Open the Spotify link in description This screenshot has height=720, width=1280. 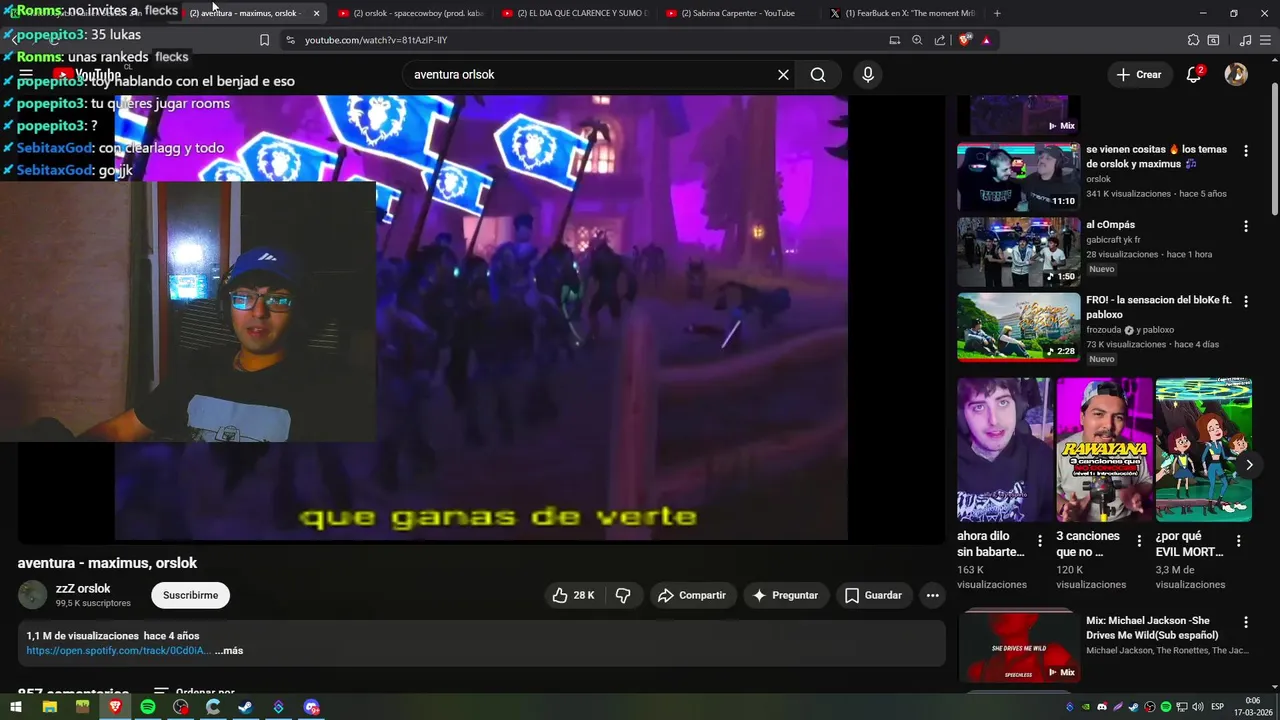point(118,651)
